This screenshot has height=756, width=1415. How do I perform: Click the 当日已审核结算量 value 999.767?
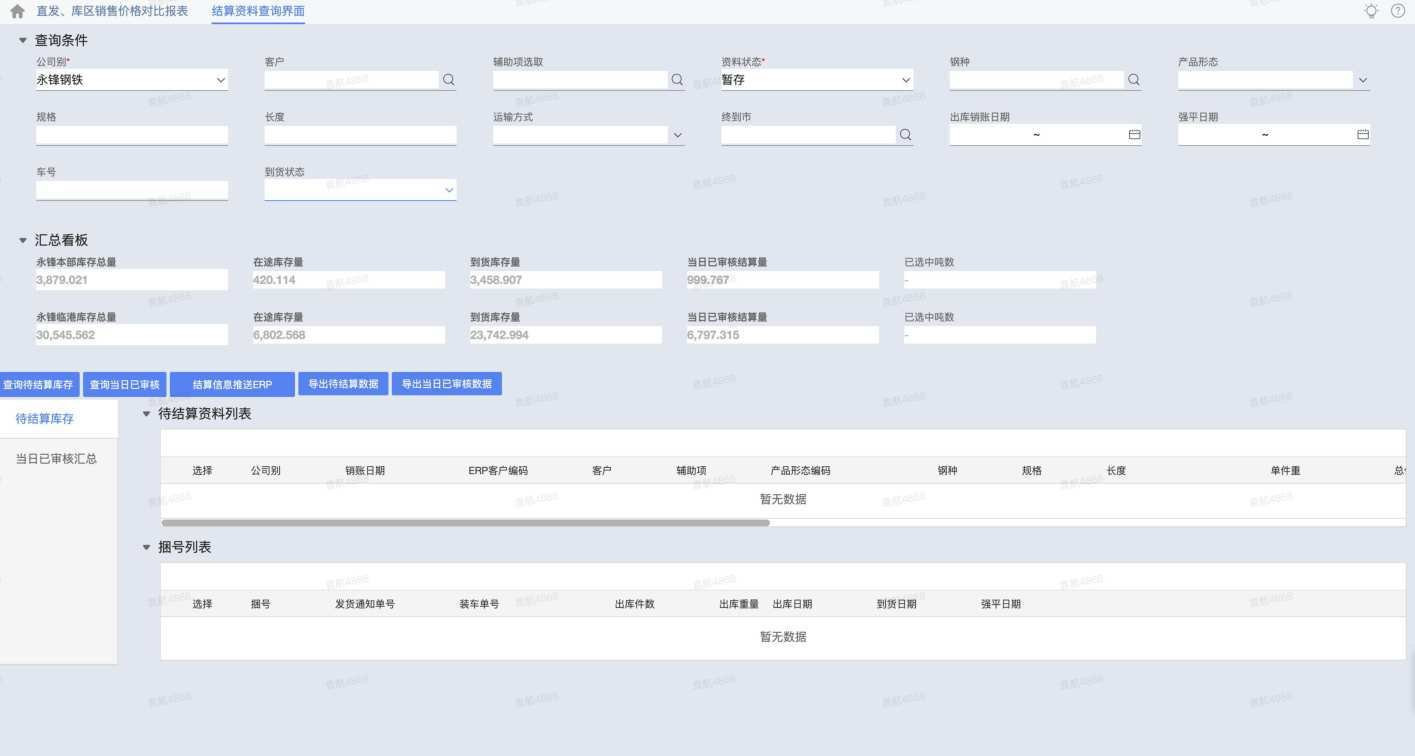pos(783,280)
